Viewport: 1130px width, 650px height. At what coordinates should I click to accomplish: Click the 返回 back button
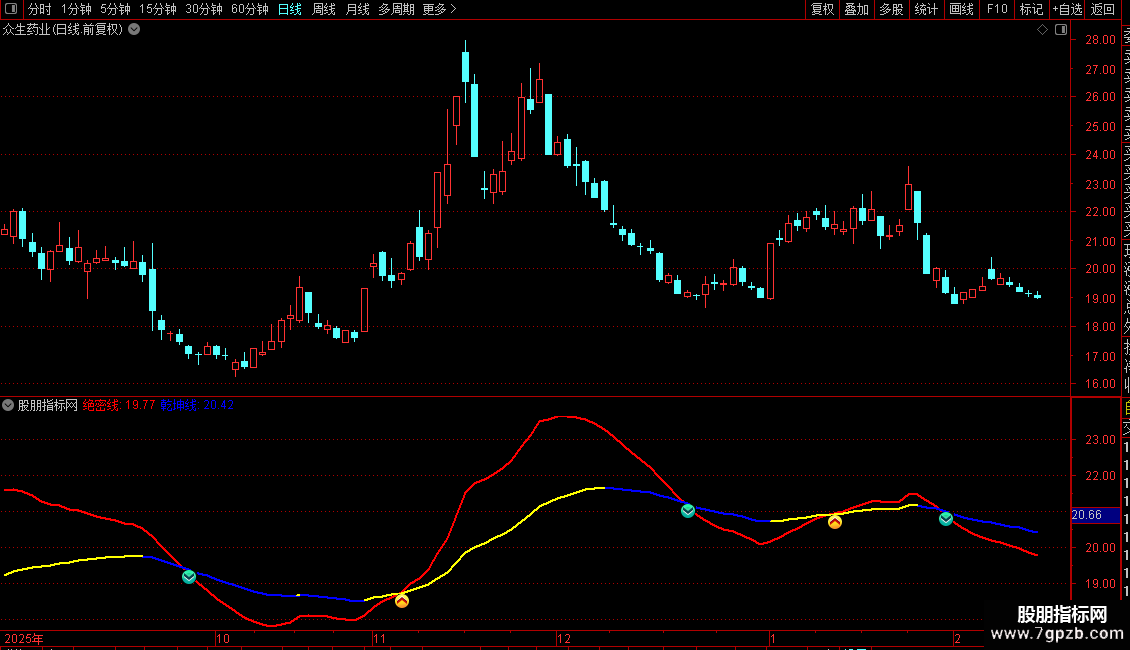(x=1103, y=9)
